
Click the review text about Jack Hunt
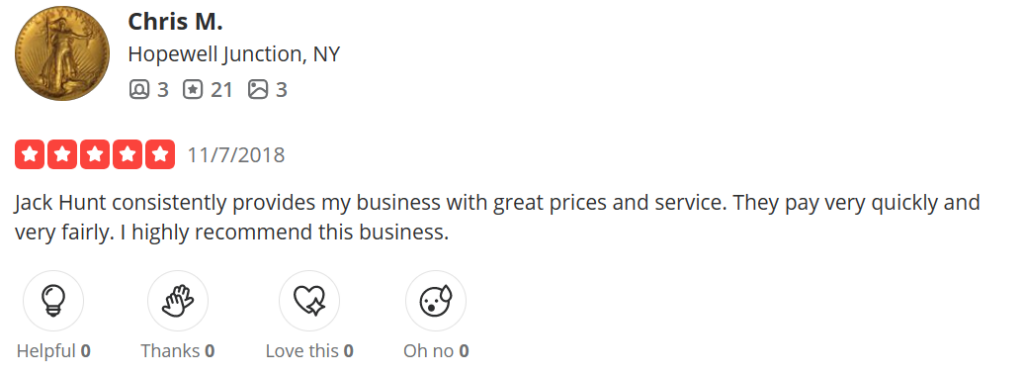[x=497, y=218]
